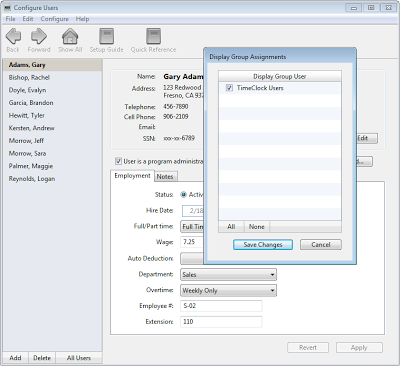400x366 pixels.
Task: Click the Add user button
Action: coord(15,358)
